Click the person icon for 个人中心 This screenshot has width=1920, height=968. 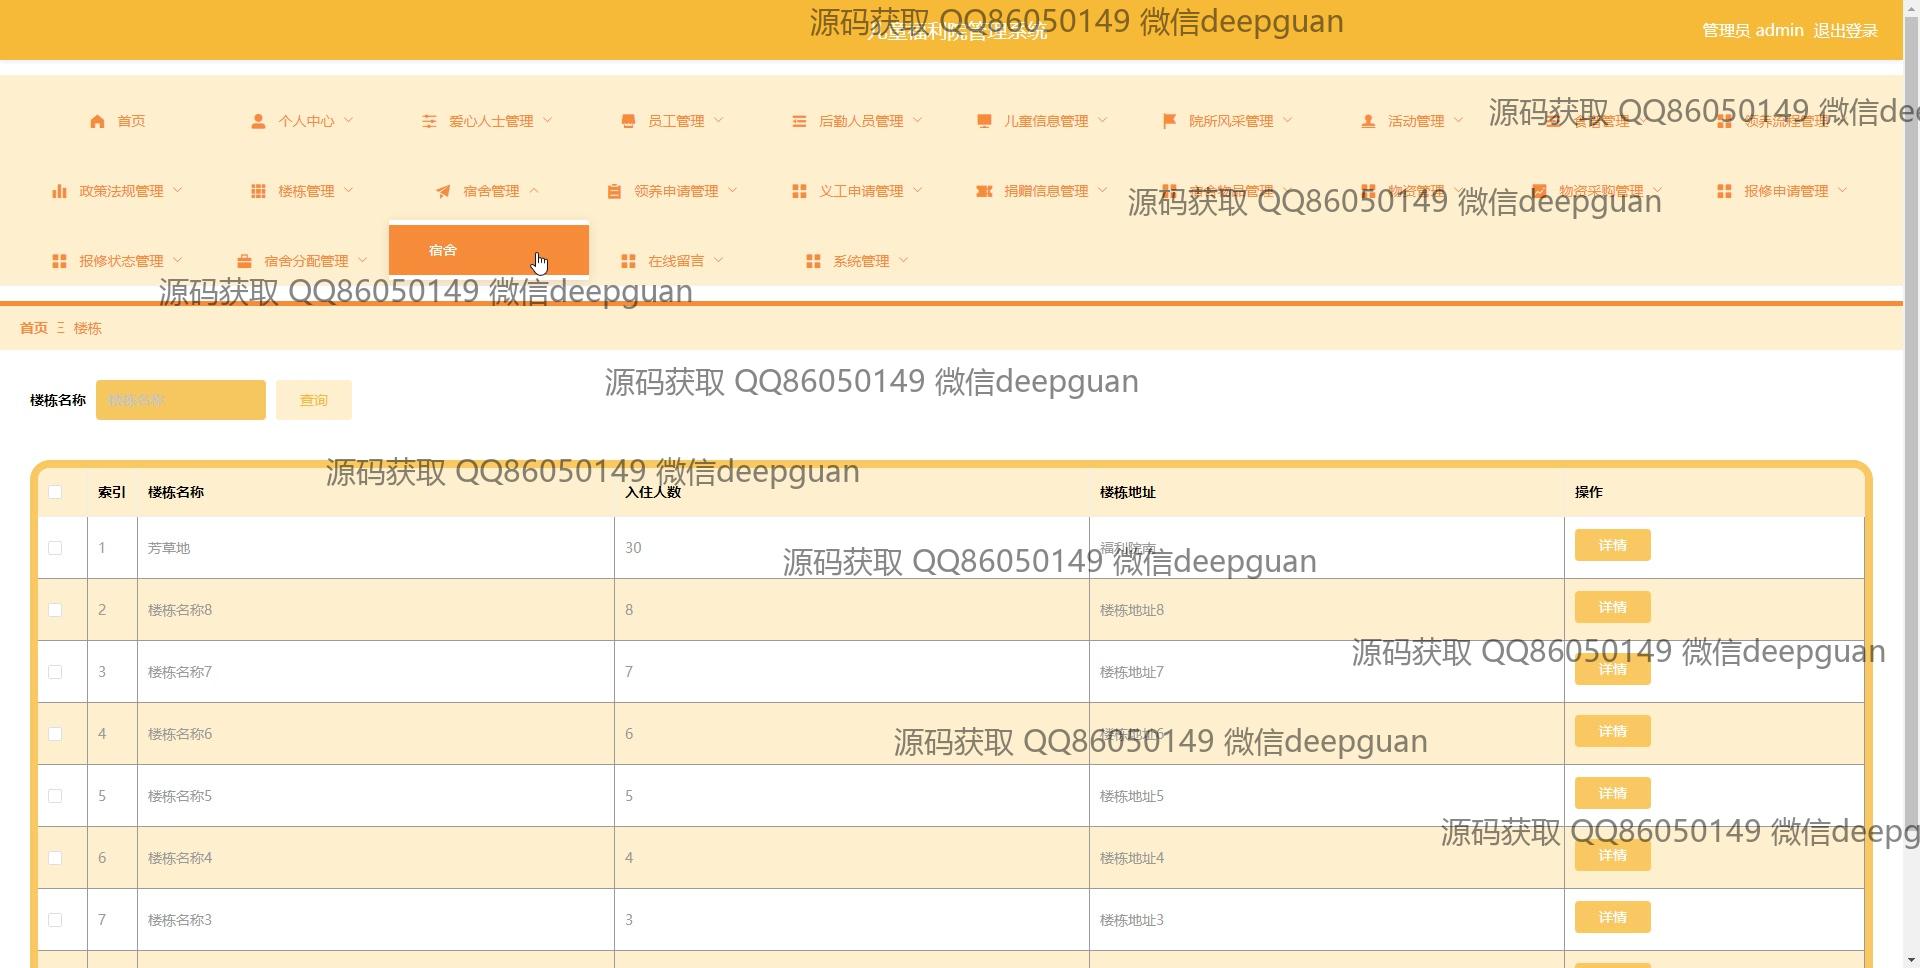click(x=258, y=121)
